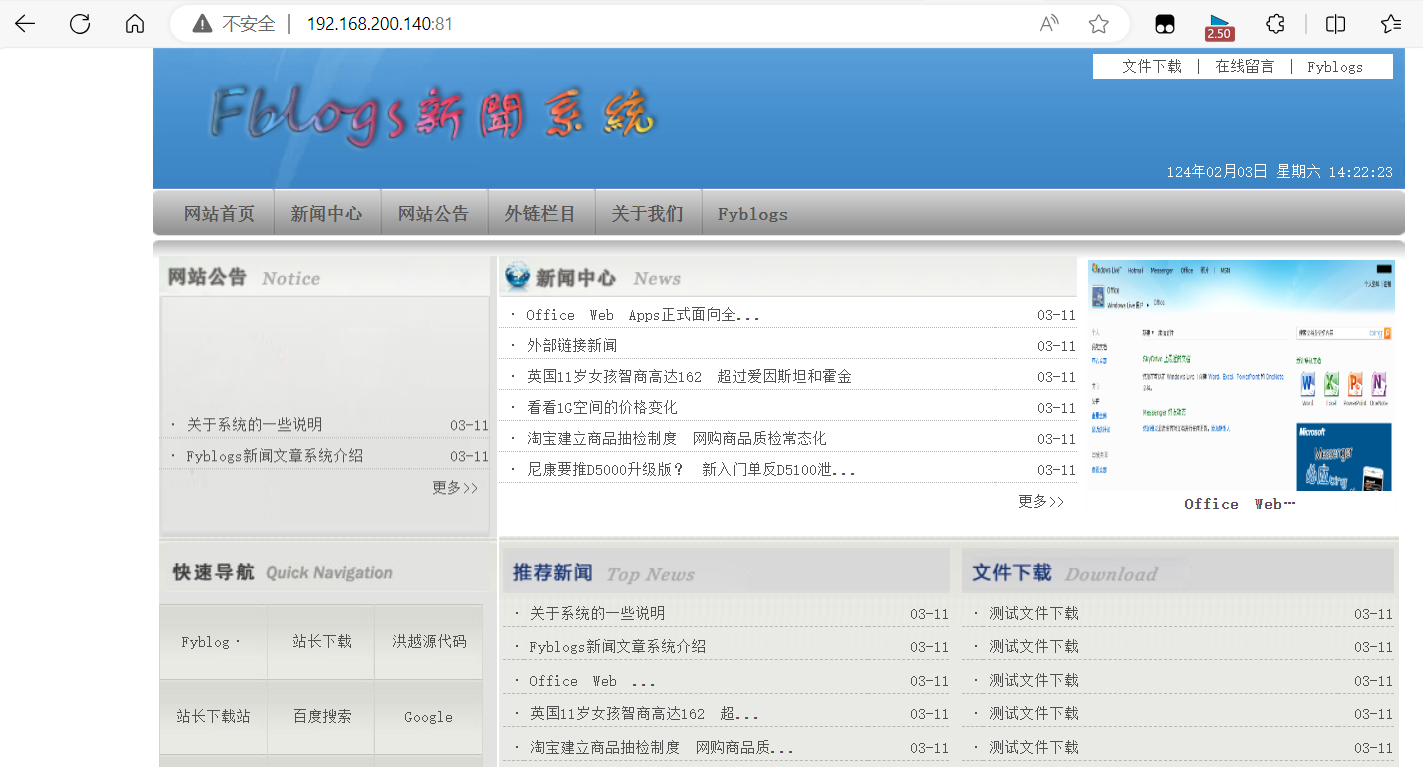The height and width of the screenshot is (767, 1423).
Task: Select 新闻中心 in the navigation bar
Action: pos(327,212)
